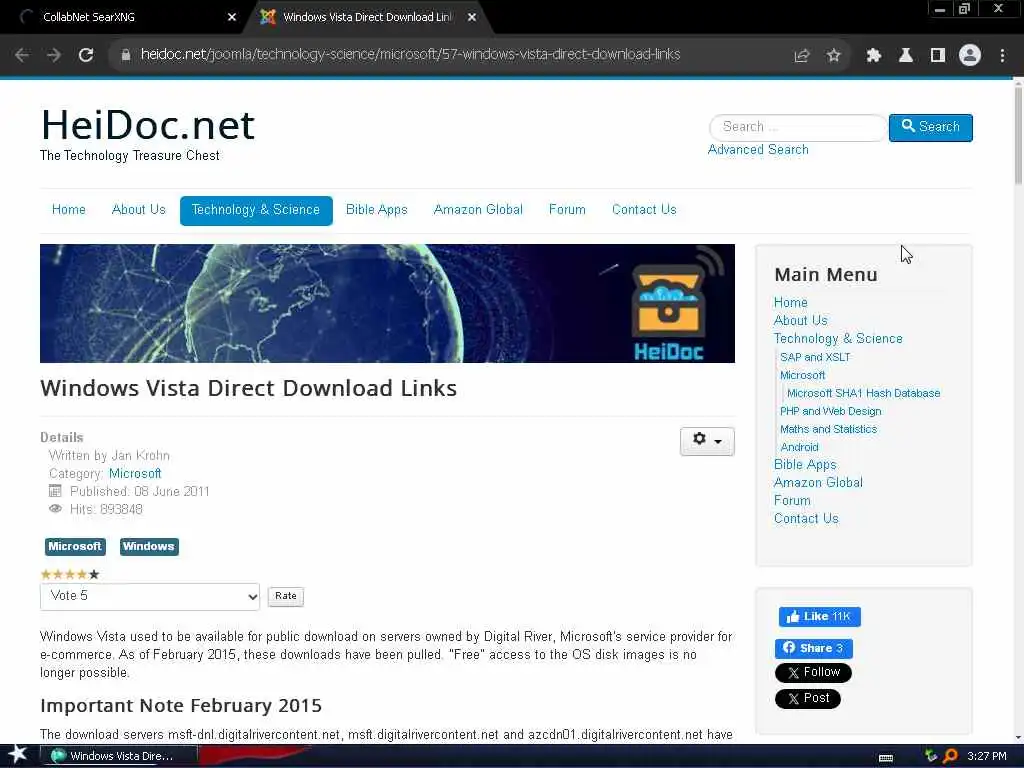Open the Chrome Labs flask icon
1024x768 pixels.
906,56
